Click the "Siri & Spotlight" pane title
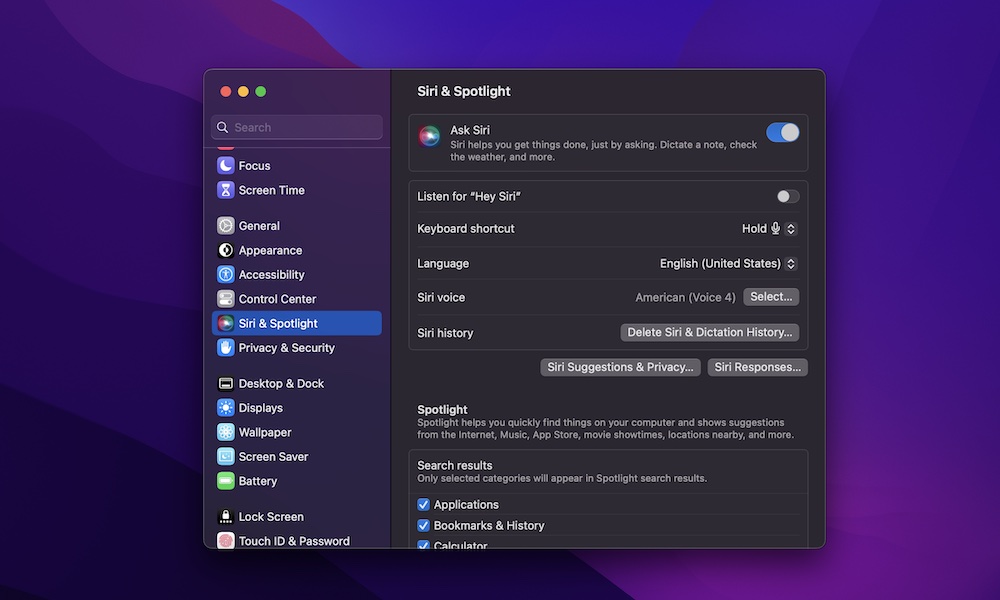Screen dimensions: 1000x600 point(464,91)
